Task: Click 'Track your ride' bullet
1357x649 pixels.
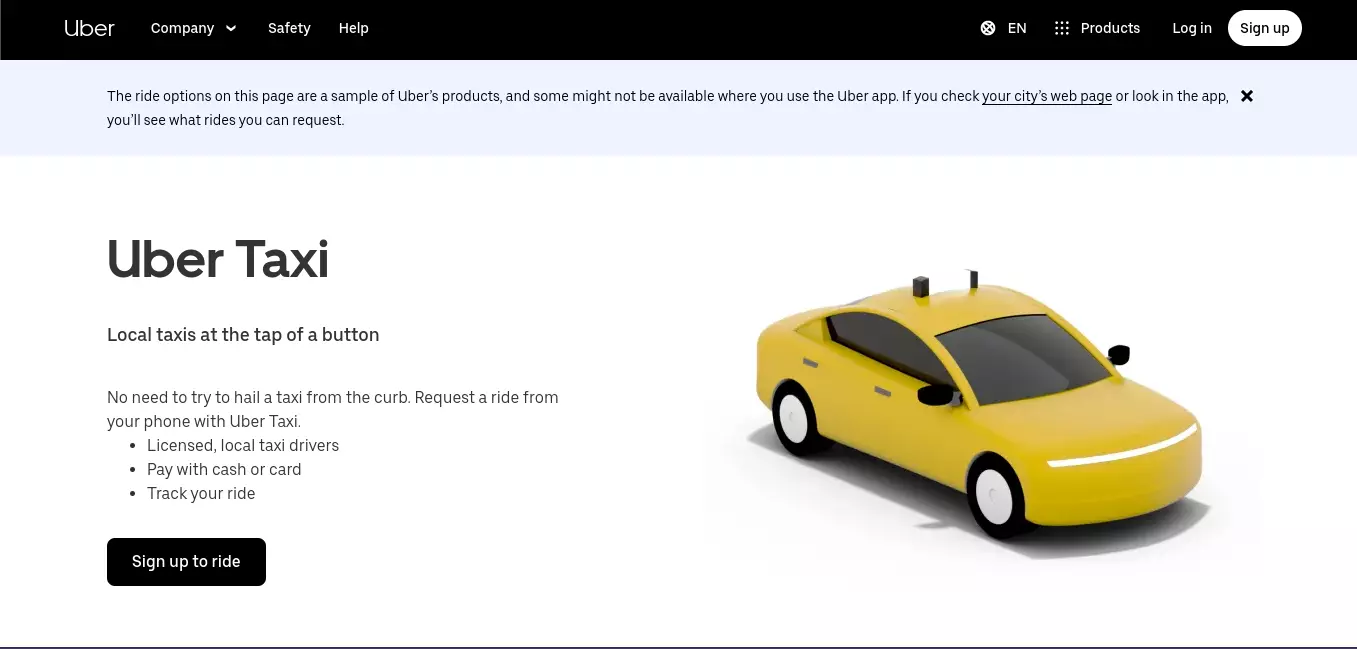Action: pos(201,493)
